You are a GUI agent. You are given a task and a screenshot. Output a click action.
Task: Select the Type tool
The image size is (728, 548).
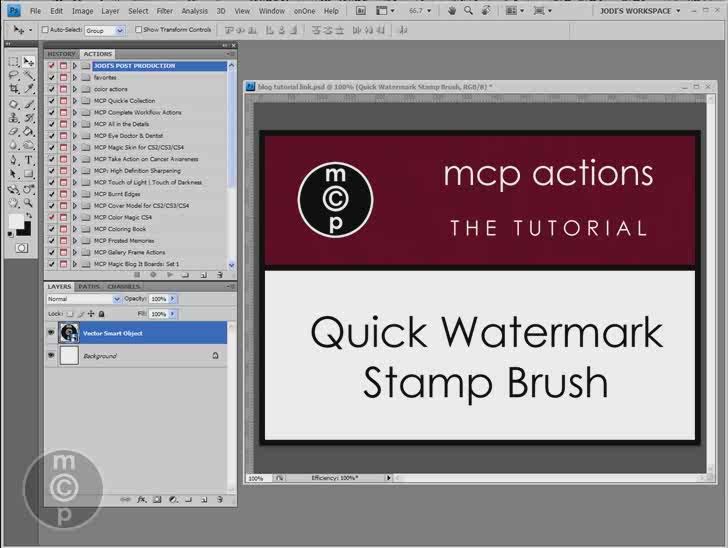pyautogui.click(x=28, y=160)
